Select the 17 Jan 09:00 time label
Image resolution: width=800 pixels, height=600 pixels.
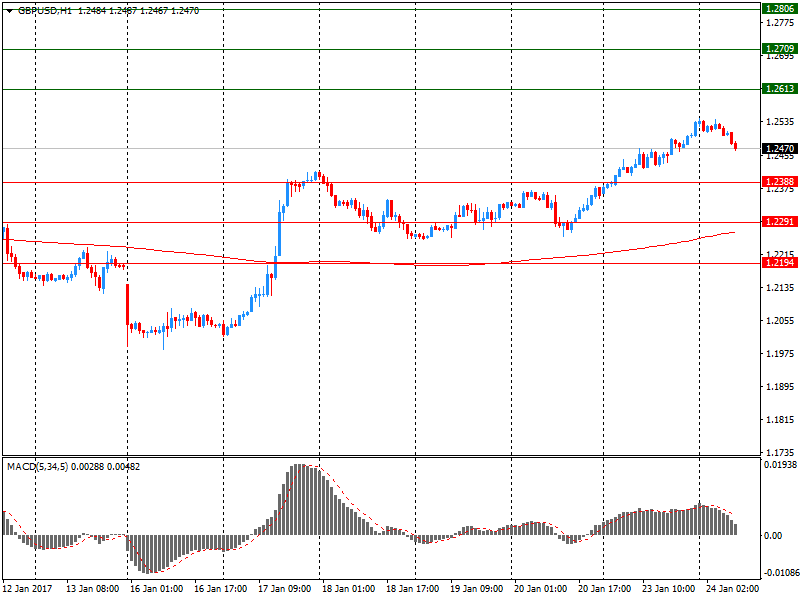point(285,588)
